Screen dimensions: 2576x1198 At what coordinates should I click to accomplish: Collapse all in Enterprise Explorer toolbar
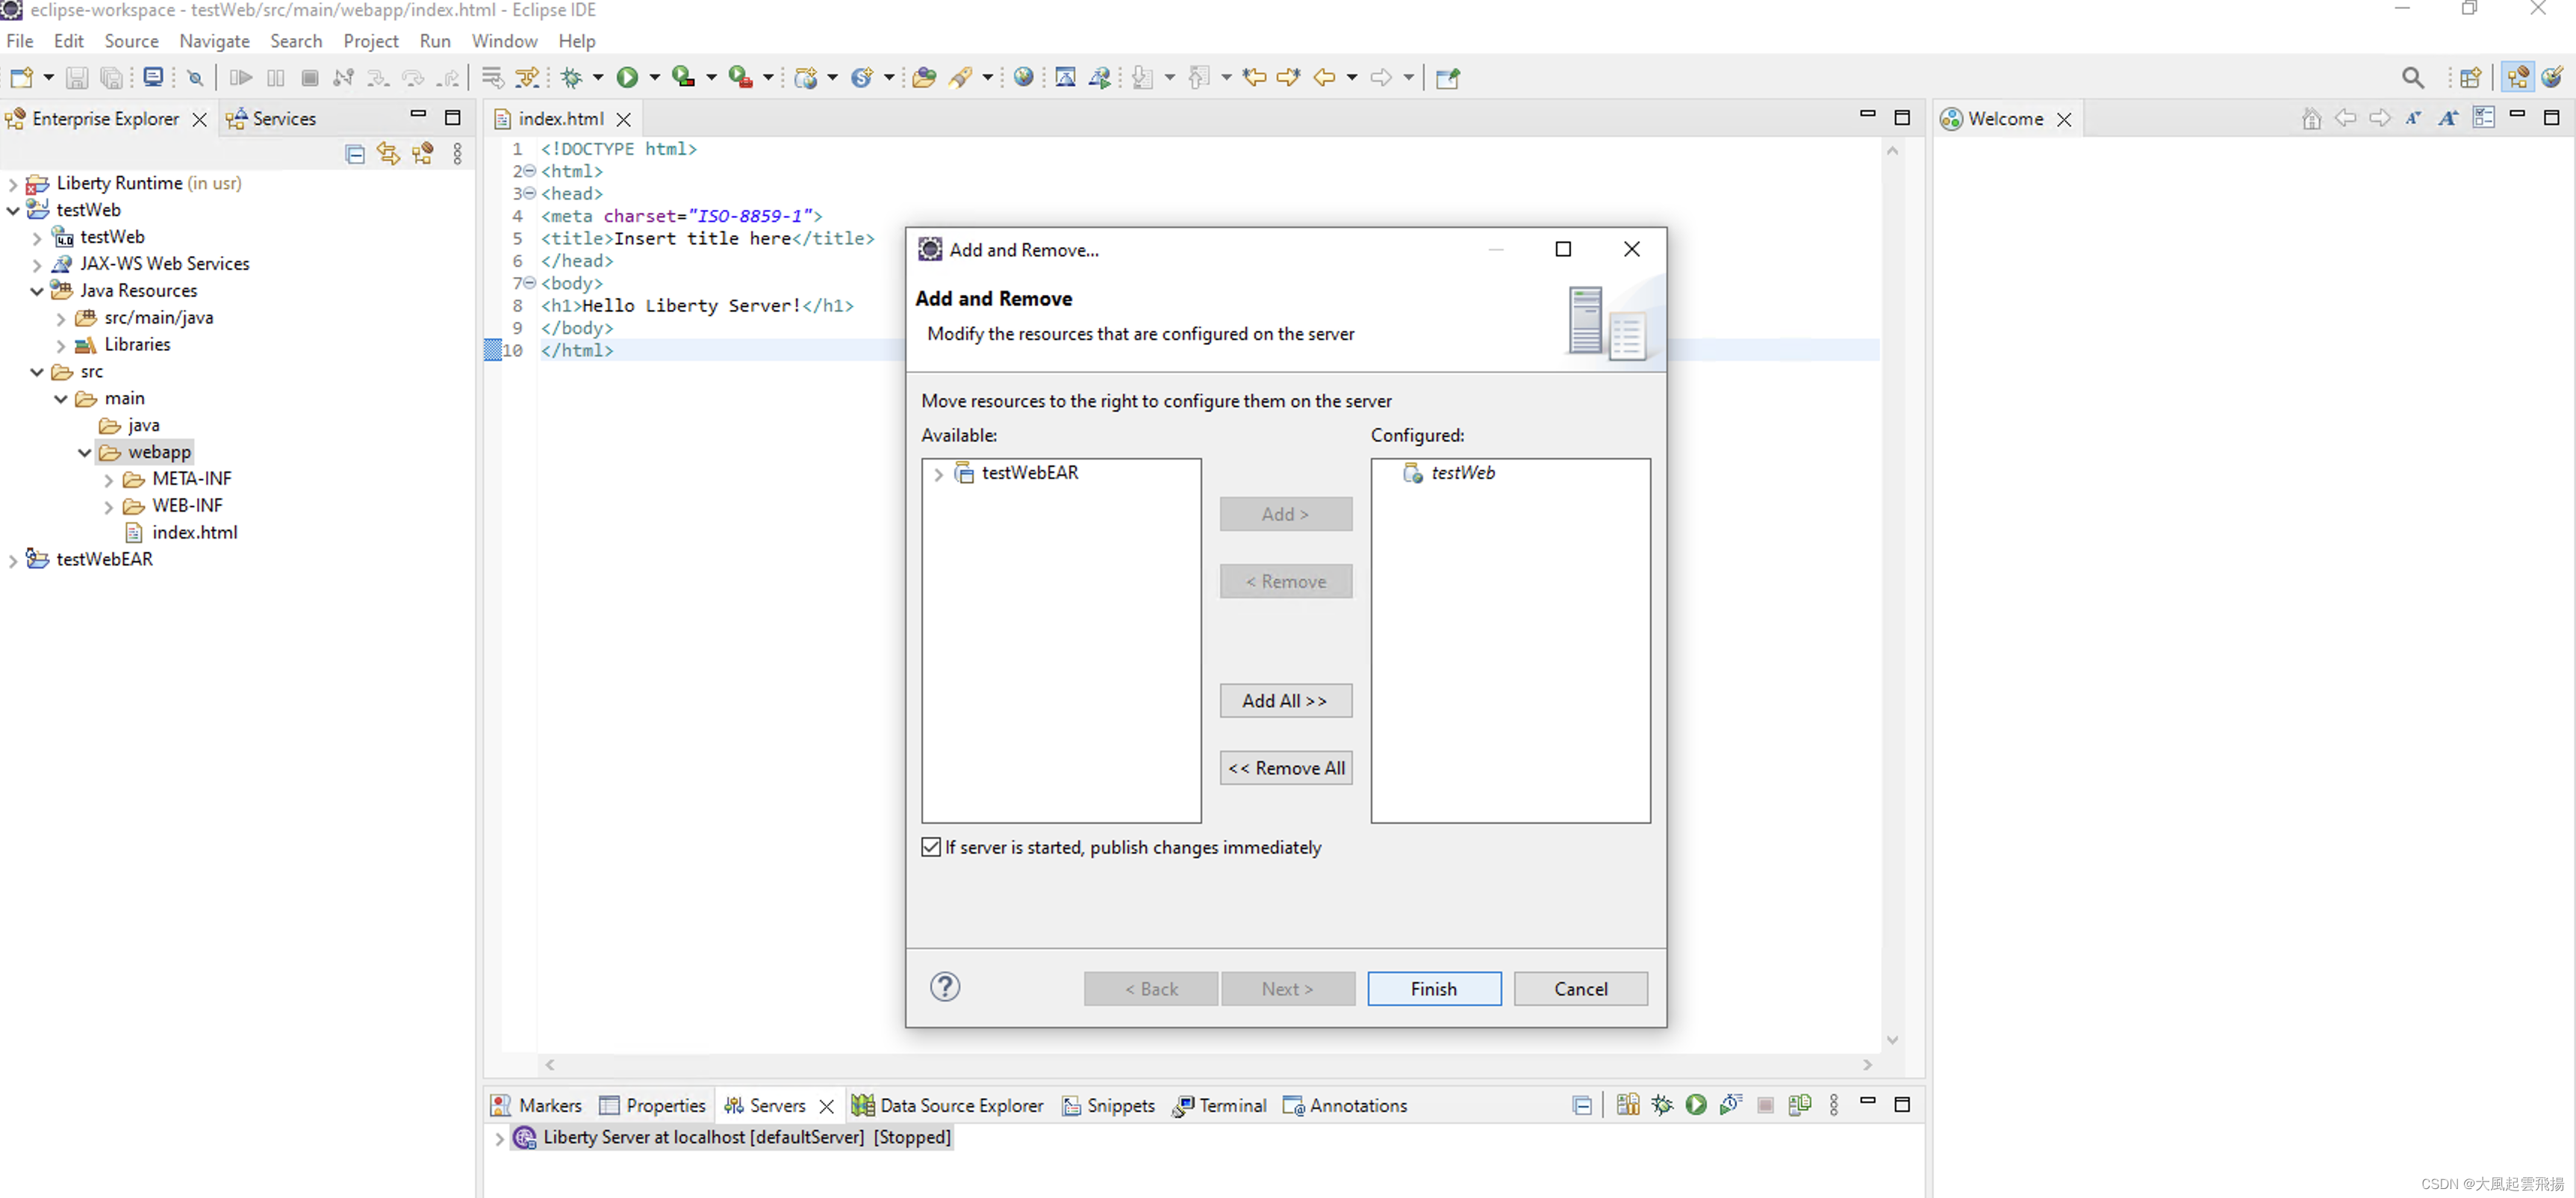(x=355, y=153)
